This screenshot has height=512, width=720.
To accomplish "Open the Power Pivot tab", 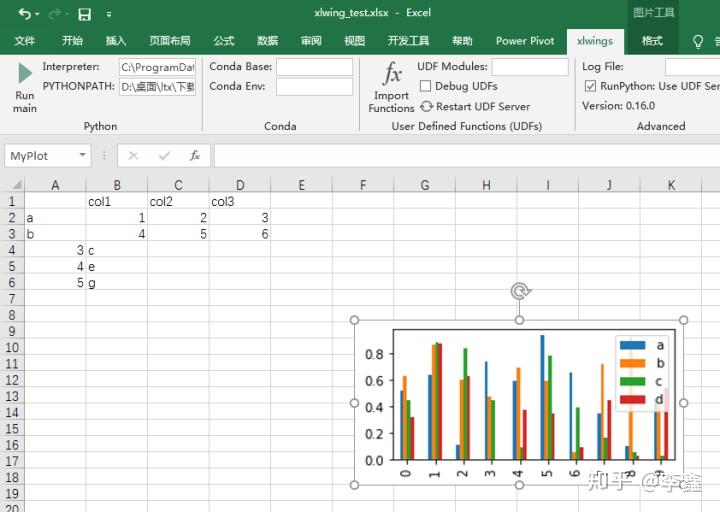I will coord(525,41).
